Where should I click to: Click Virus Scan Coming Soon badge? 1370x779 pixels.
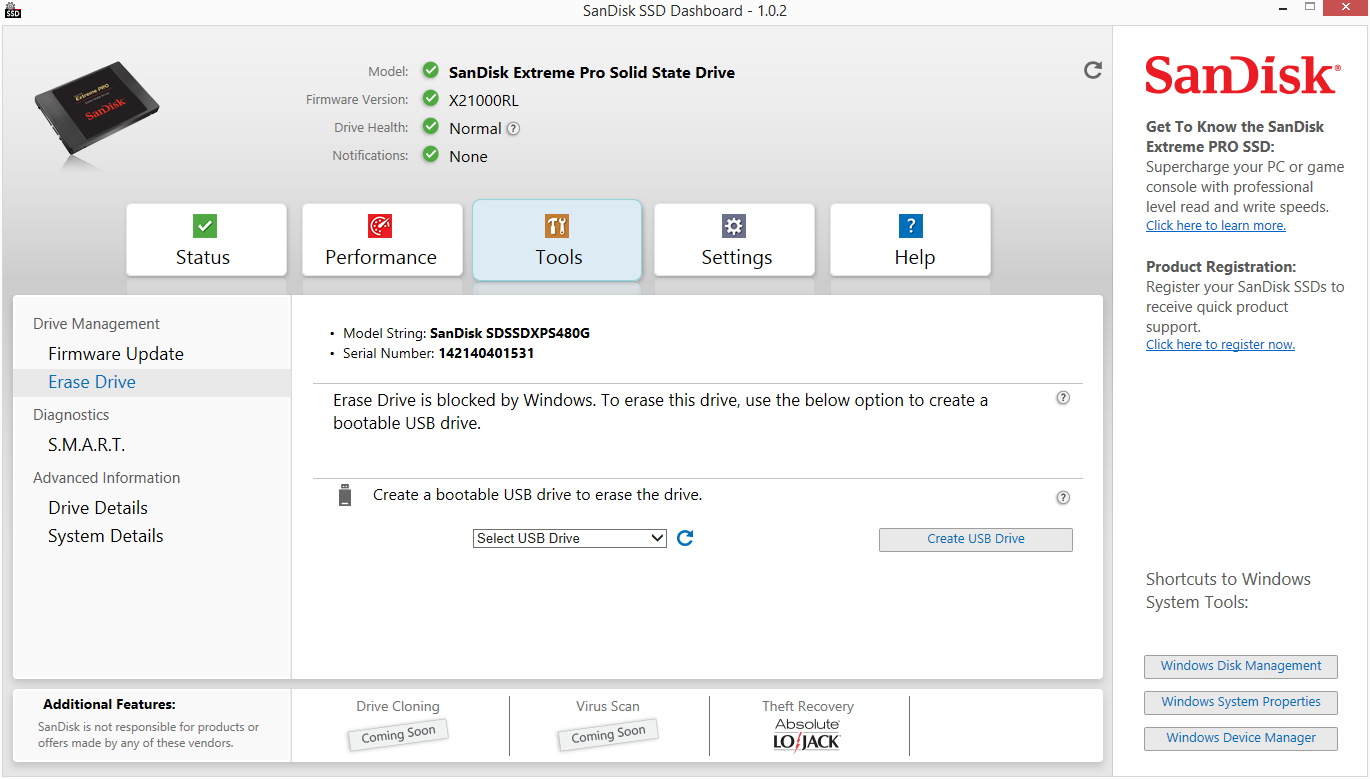(608, 734)
